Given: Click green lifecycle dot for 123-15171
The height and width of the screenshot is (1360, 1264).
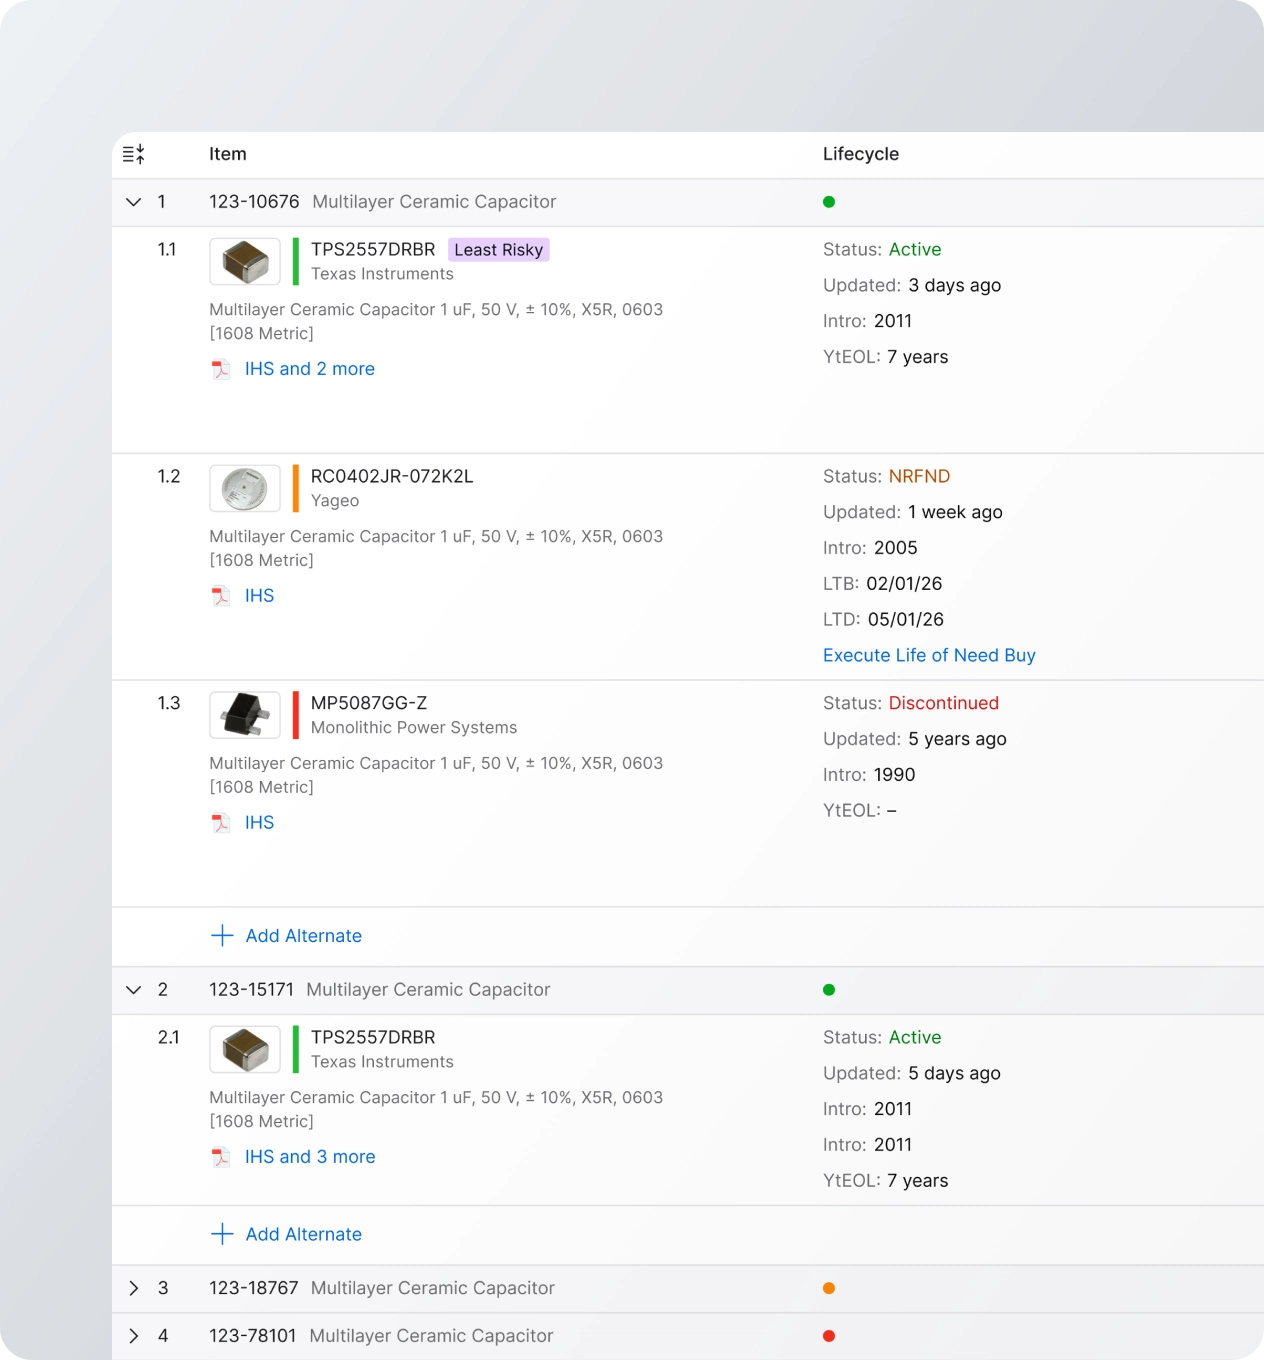Looking at the screenshot, I should click(829, 990).
